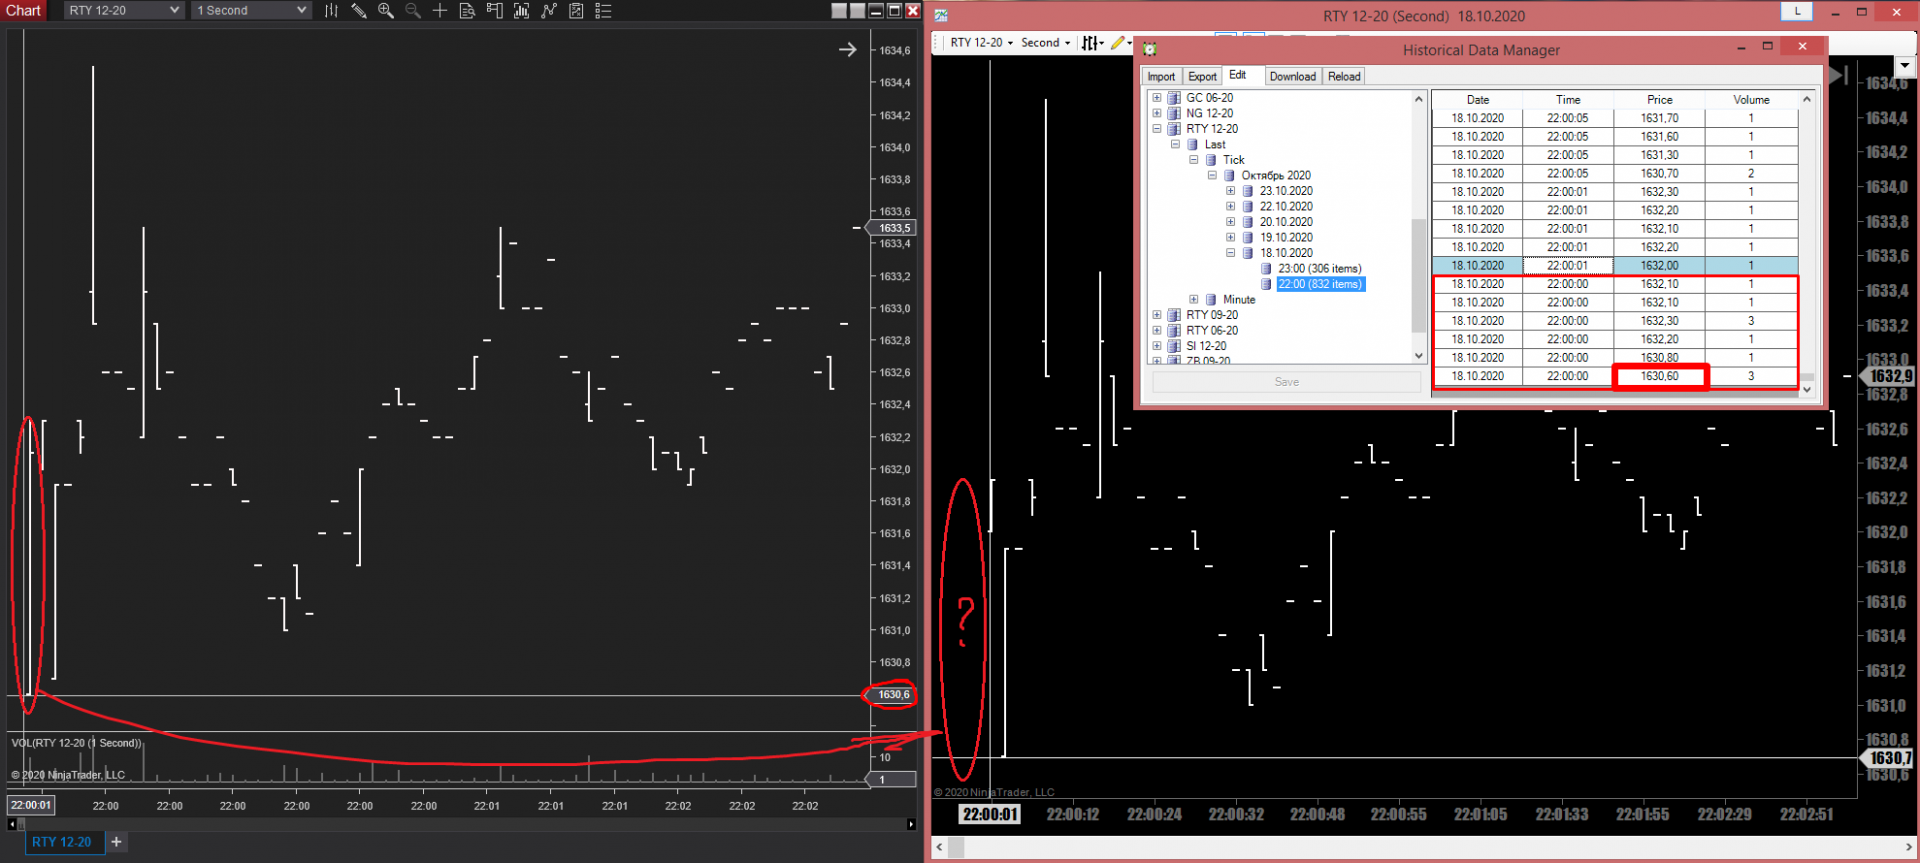This screenshot has height=863, width=1920.
Task: Sort table by the Volume column header
Action: point(1751,100)
